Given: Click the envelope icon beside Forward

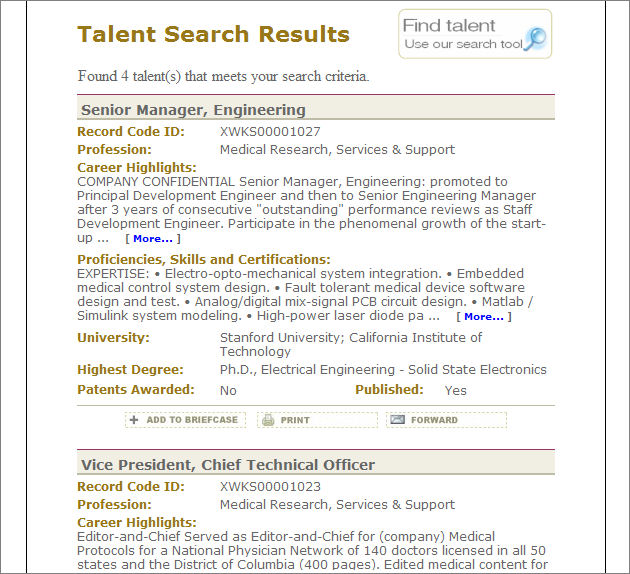Looking at the screenshot, I should pyautogui.click(x=397, y=419).
